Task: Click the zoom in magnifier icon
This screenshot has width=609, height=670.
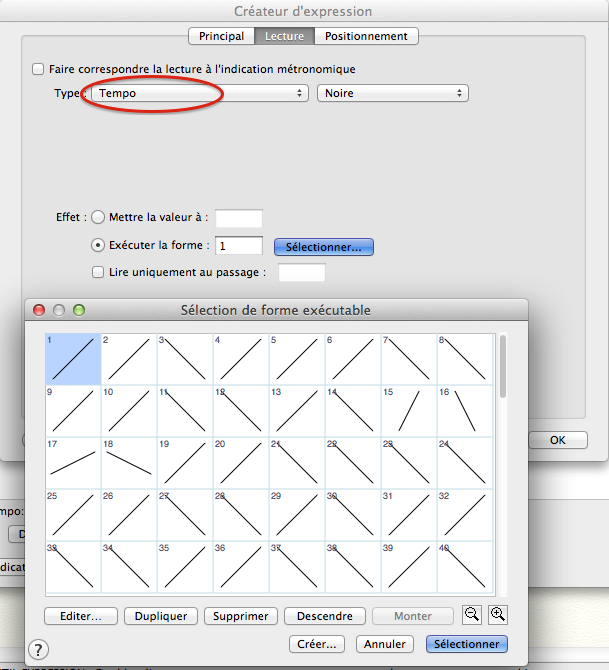Action: click(x=496, y=616)
